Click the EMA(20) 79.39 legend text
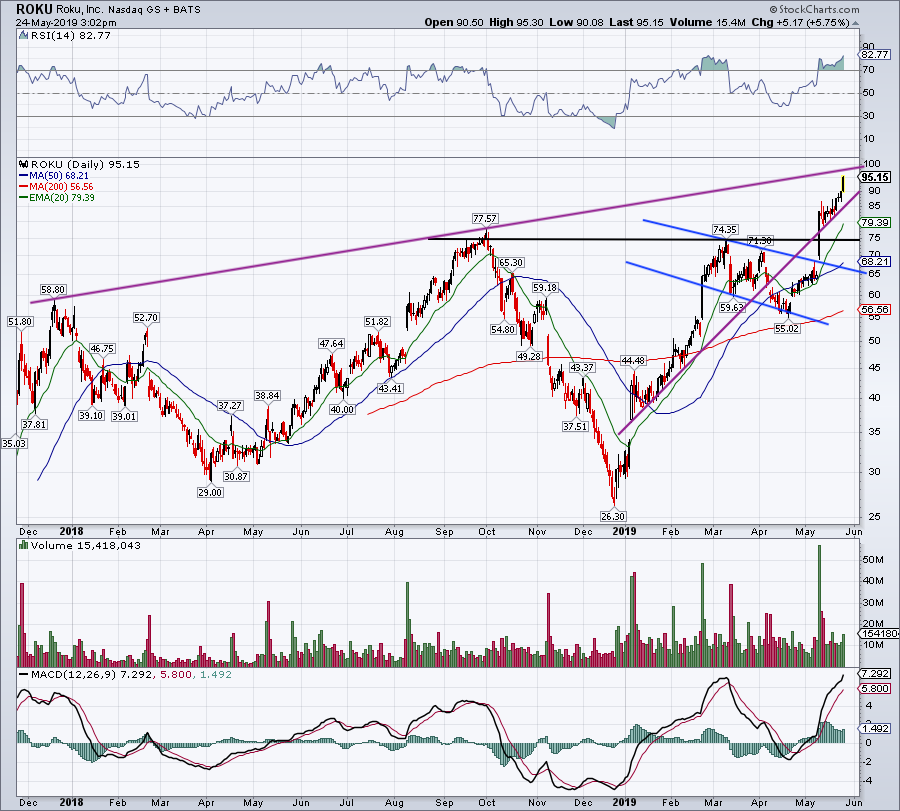Screen dimensions: 900x811 coord(61,197)
